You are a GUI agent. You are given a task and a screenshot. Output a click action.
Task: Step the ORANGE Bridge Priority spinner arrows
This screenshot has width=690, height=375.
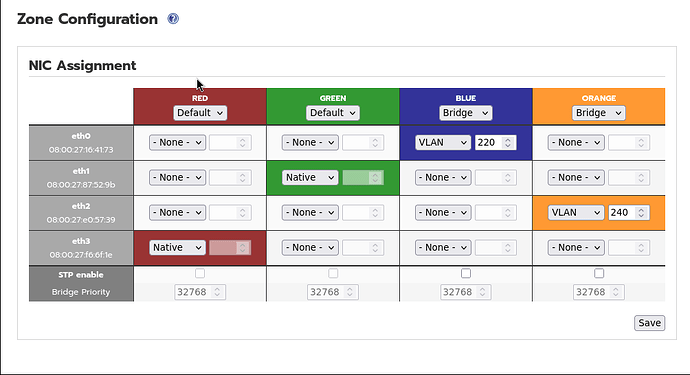pos(616,292)
